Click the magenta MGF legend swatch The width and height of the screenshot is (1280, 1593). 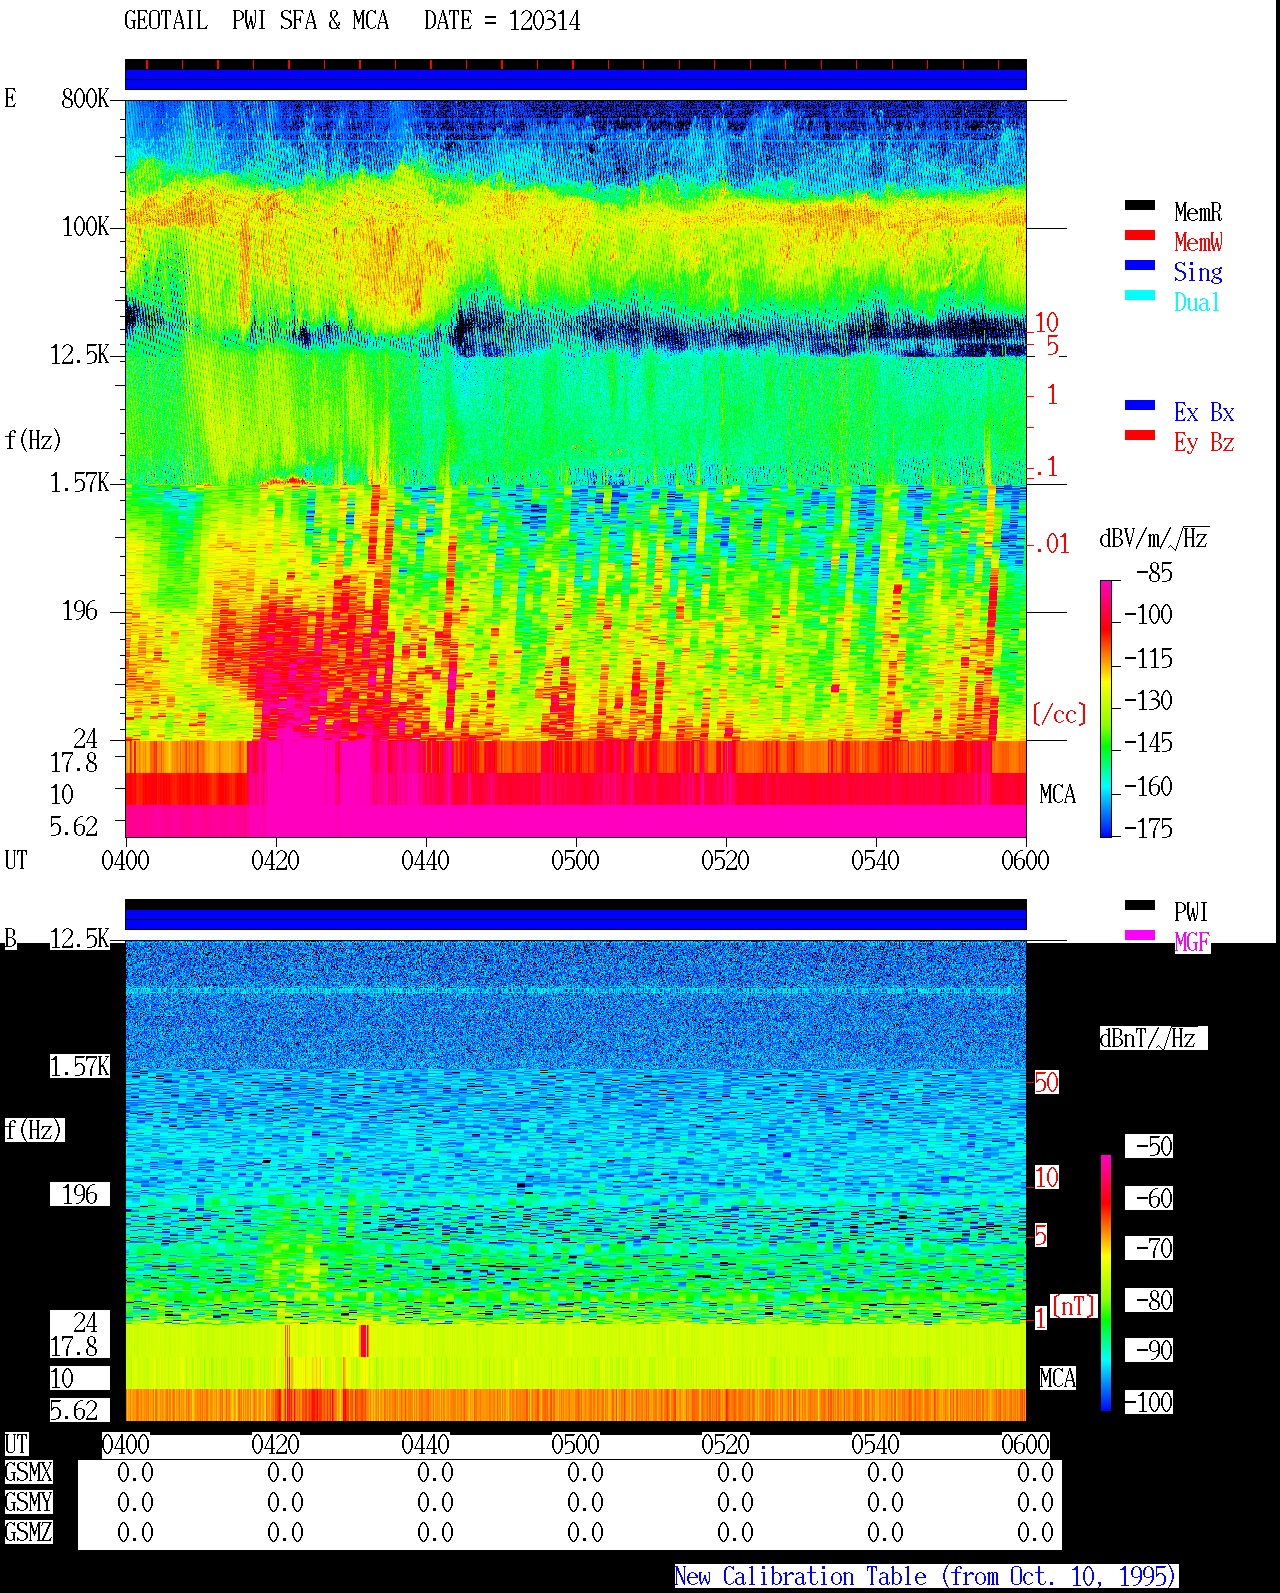coord(1140,935)
